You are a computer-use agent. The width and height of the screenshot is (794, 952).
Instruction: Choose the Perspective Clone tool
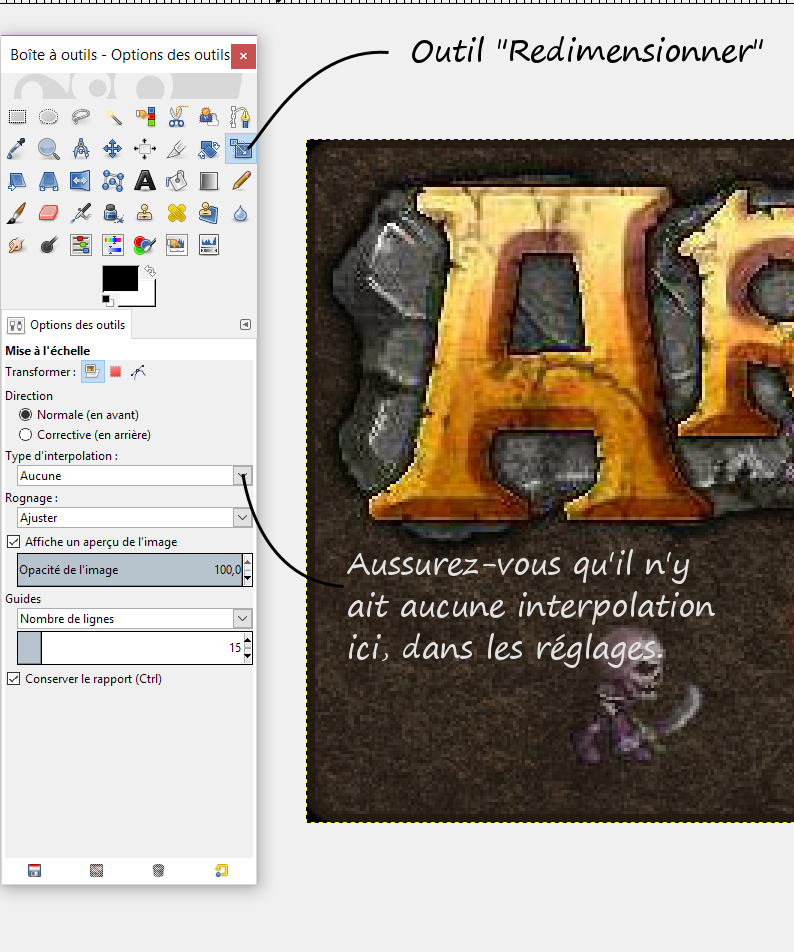click(x=209, y=213)
